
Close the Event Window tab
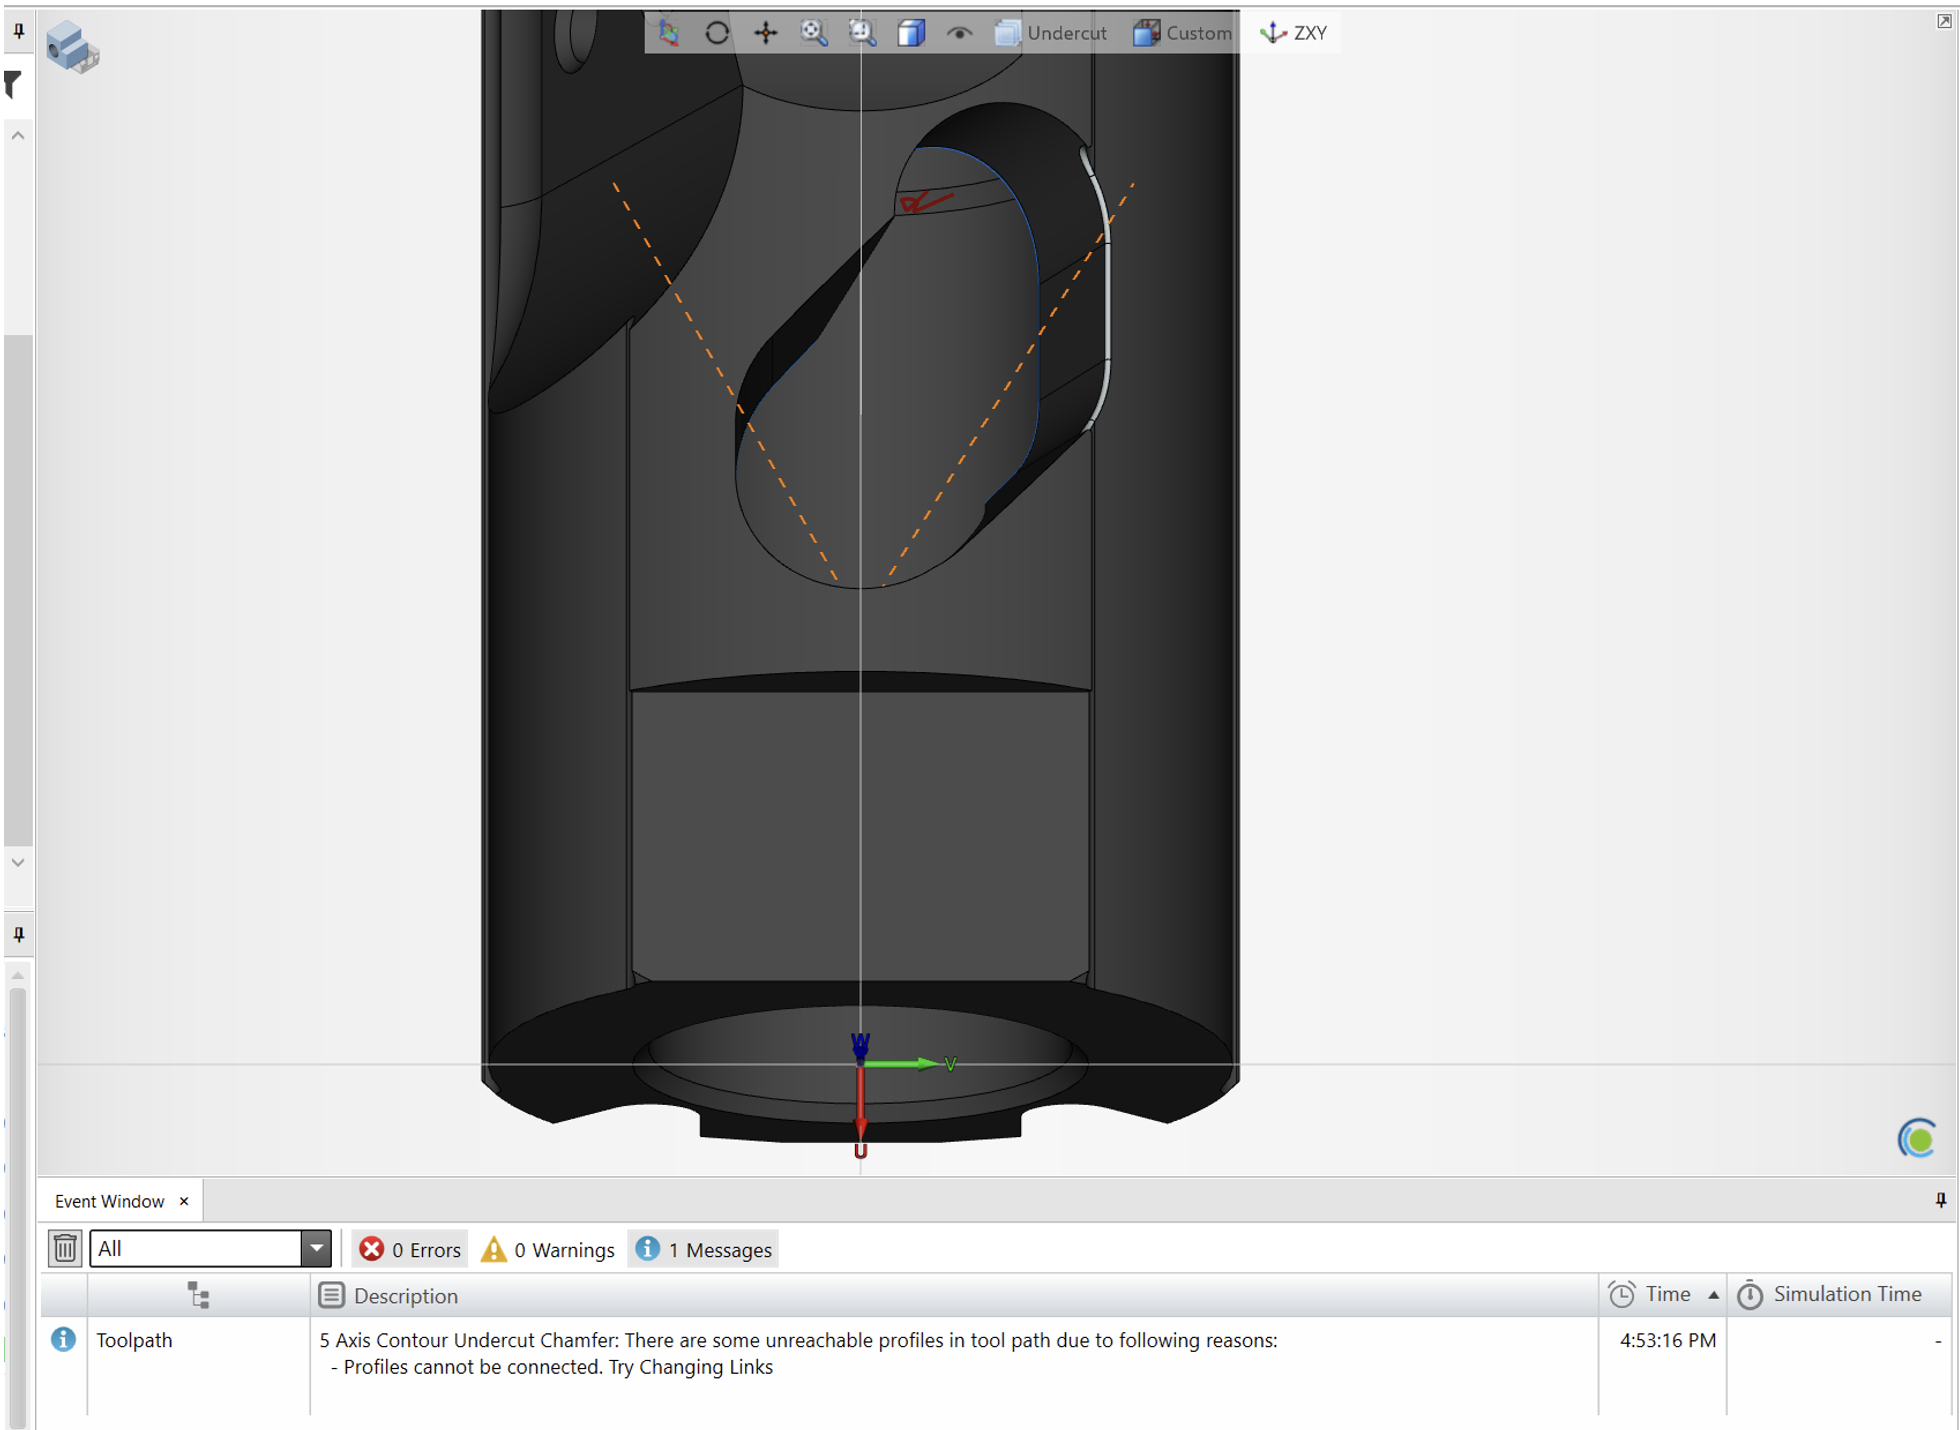(184, 1201)
